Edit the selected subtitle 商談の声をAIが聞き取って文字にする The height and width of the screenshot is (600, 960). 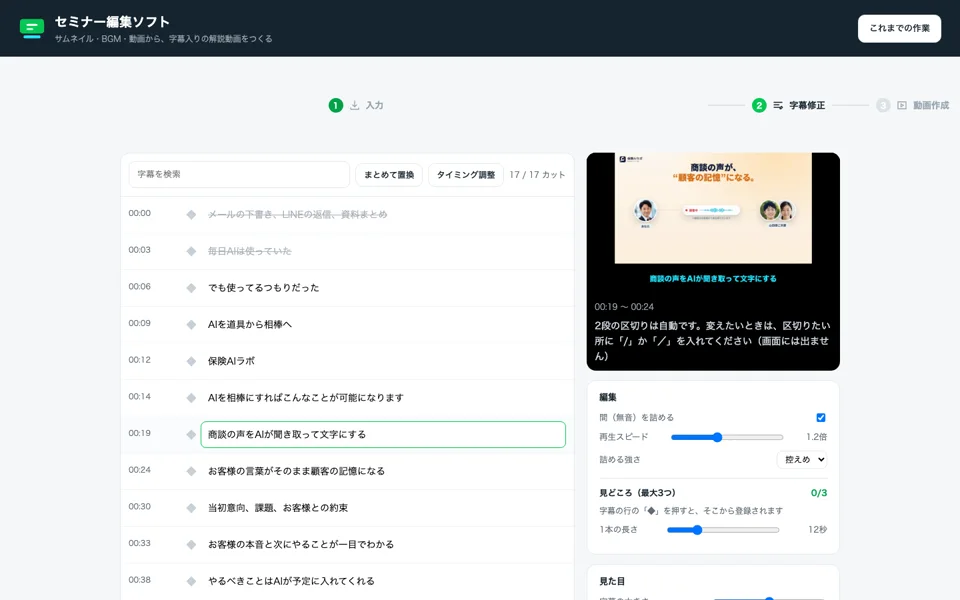pyautogui.click(x=383, y=435)
